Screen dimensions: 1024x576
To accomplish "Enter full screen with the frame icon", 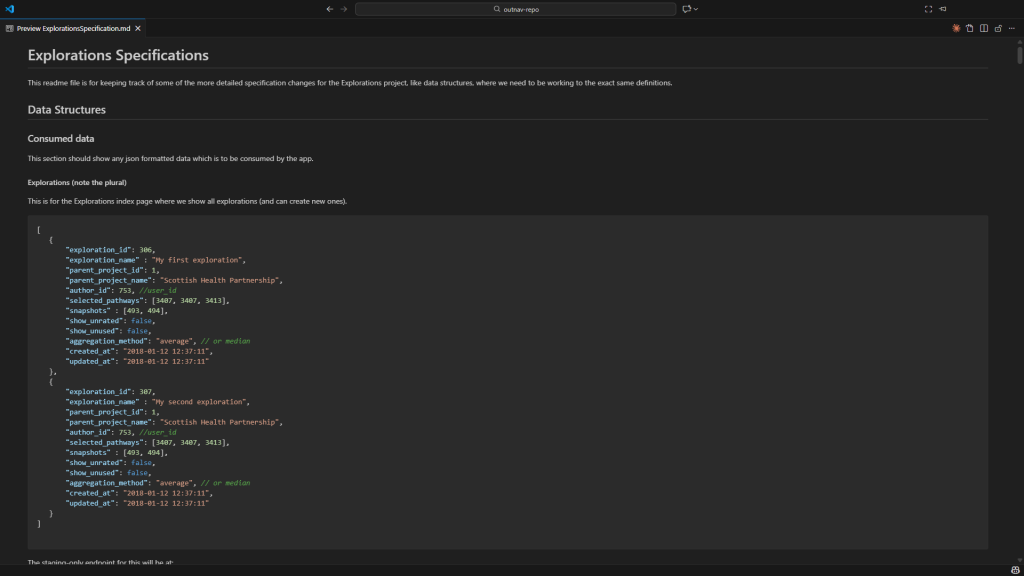I will pyautogui.click(x=928, y=9).
